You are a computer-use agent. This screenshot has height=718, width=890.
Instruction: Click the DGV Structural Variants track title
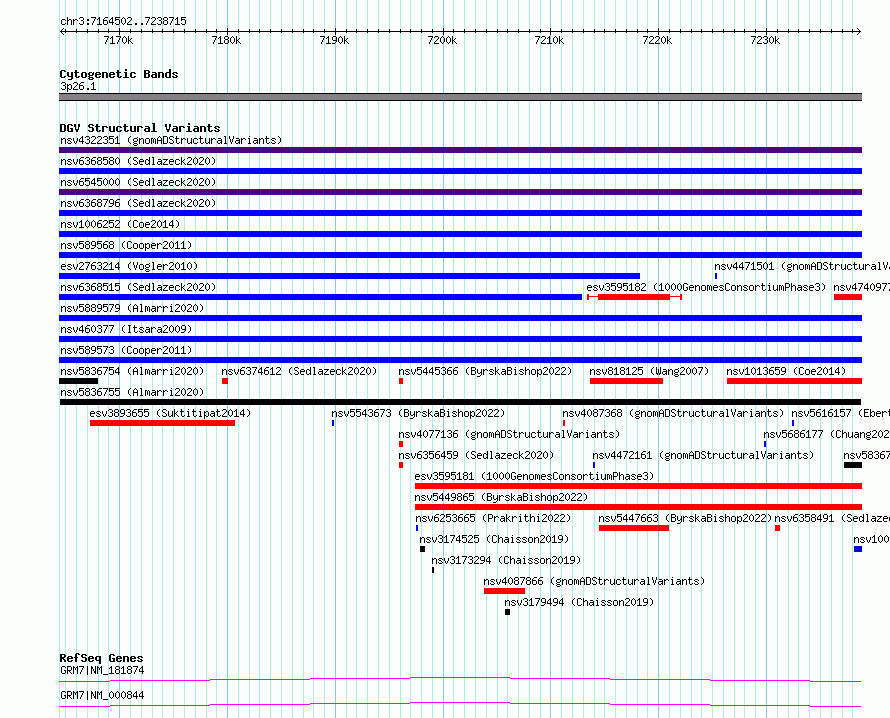point(140,128)
